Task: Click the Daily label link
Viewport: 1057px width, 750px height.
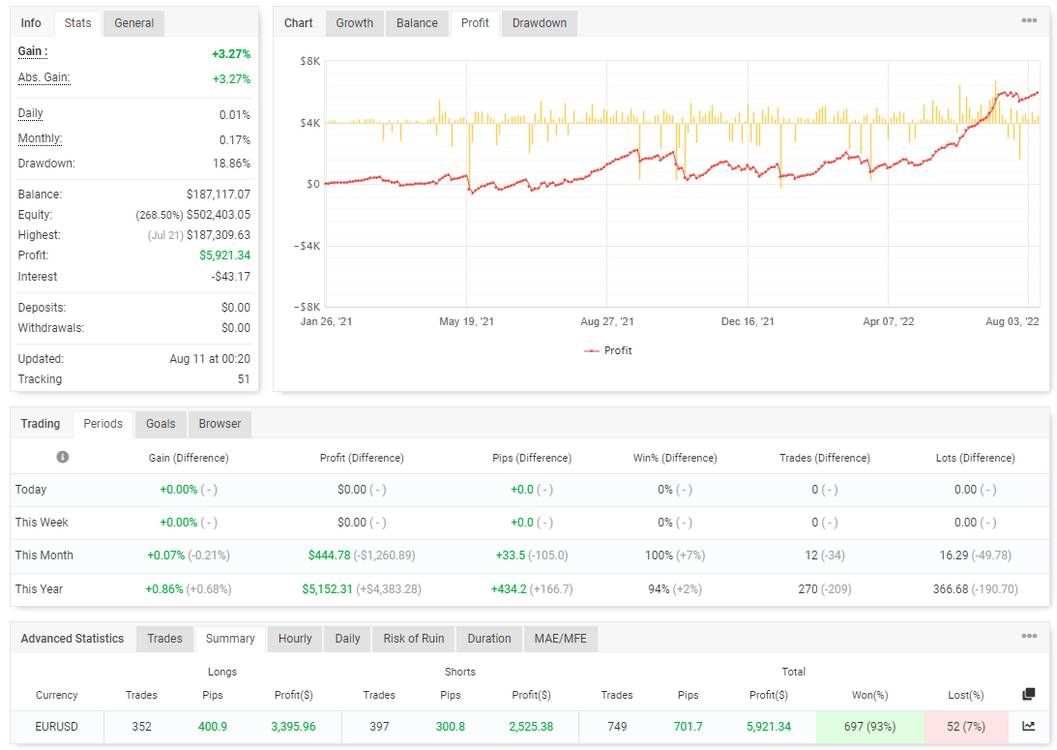Action: (30, 113)
